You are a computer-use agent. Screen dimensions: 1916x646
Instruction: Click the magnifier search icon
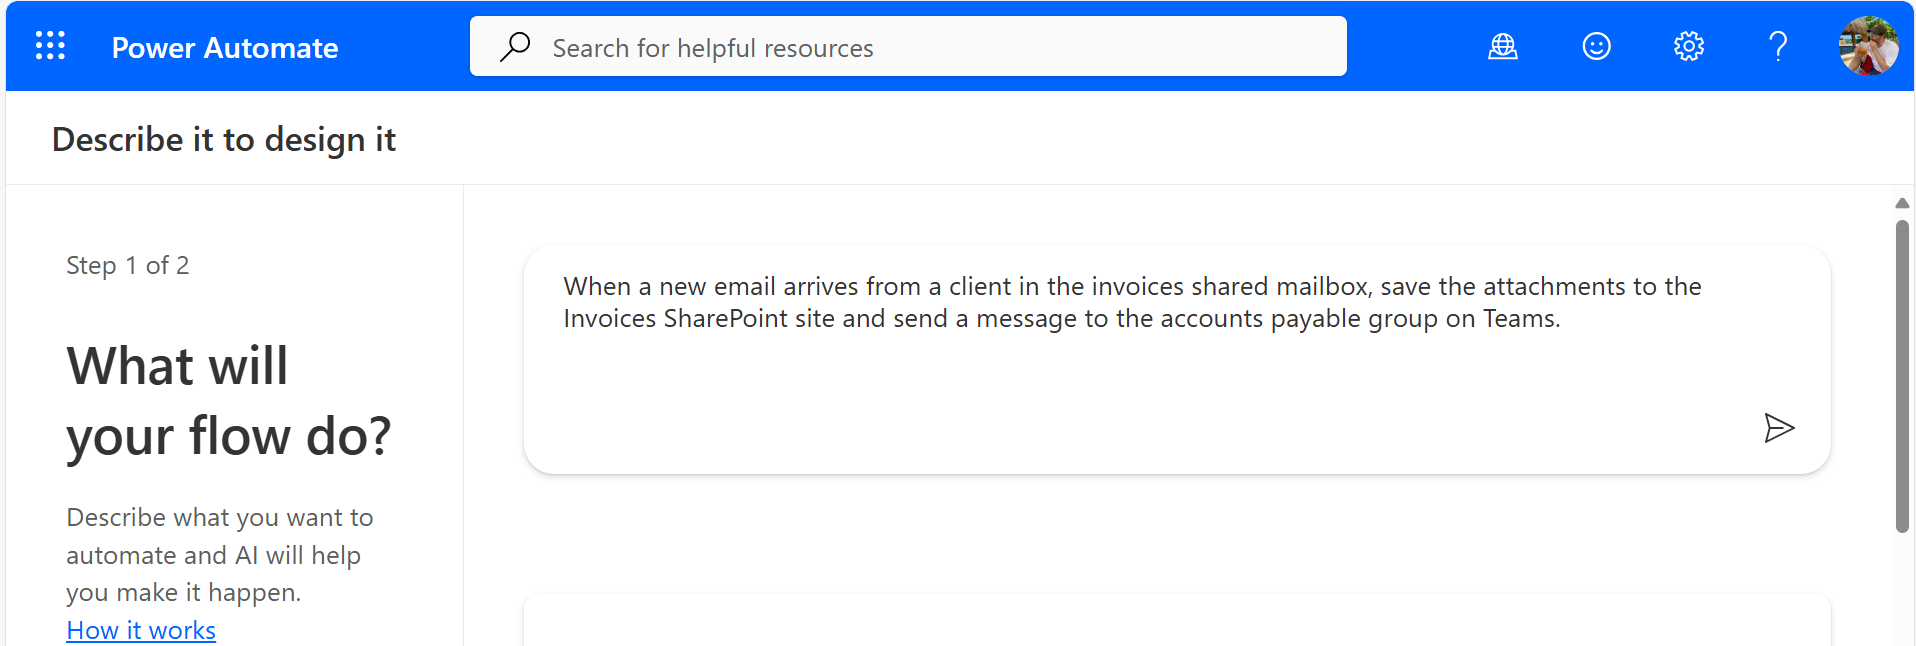pos(515,47)
